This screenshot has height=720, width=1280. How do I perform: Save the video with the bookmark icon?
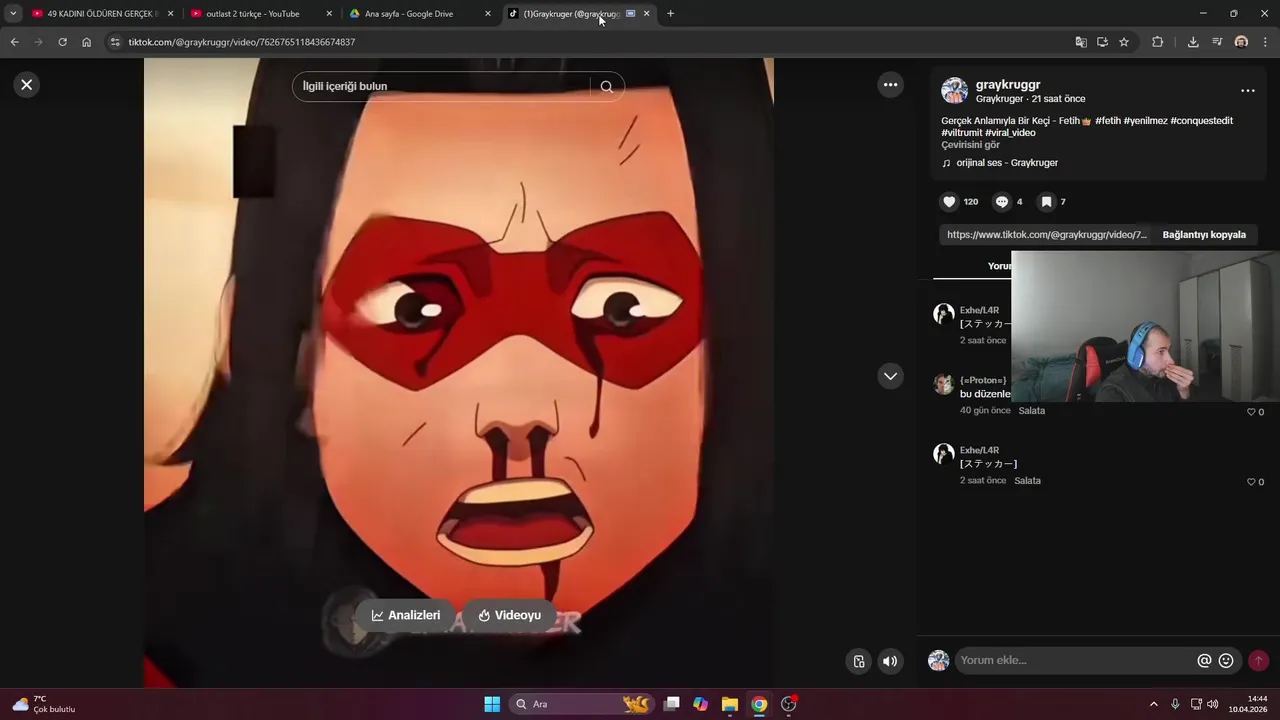coord(1046,202)
